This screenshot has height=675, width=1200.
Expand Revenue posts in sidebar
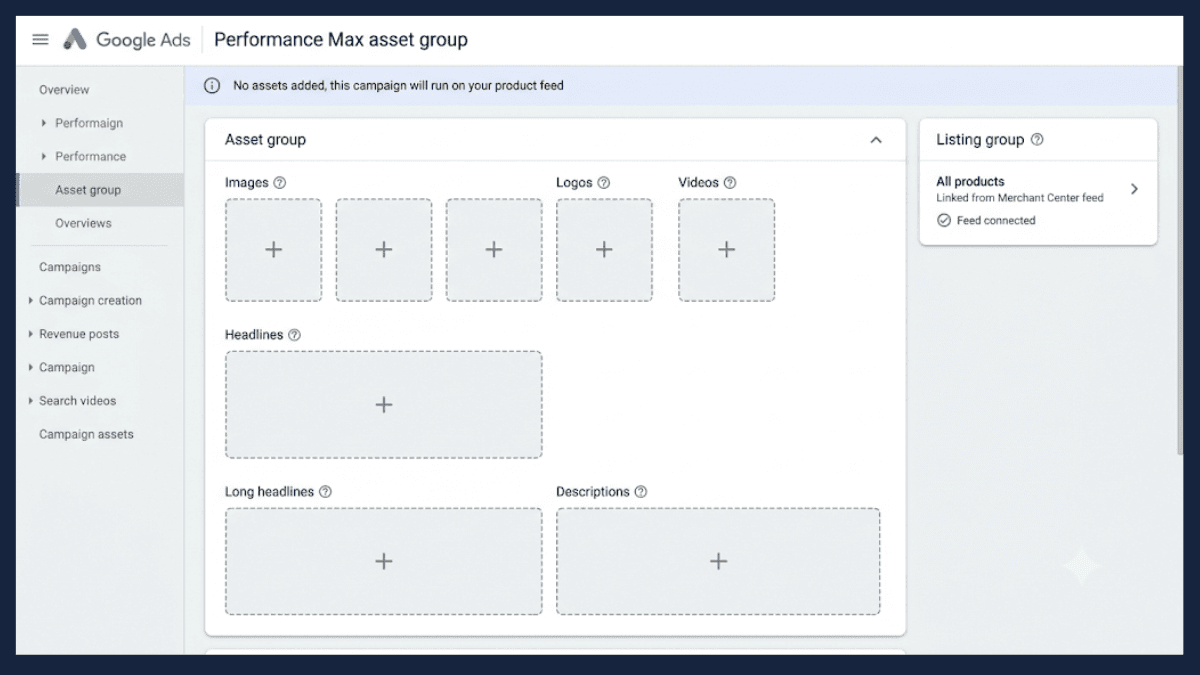pos(31,334)
